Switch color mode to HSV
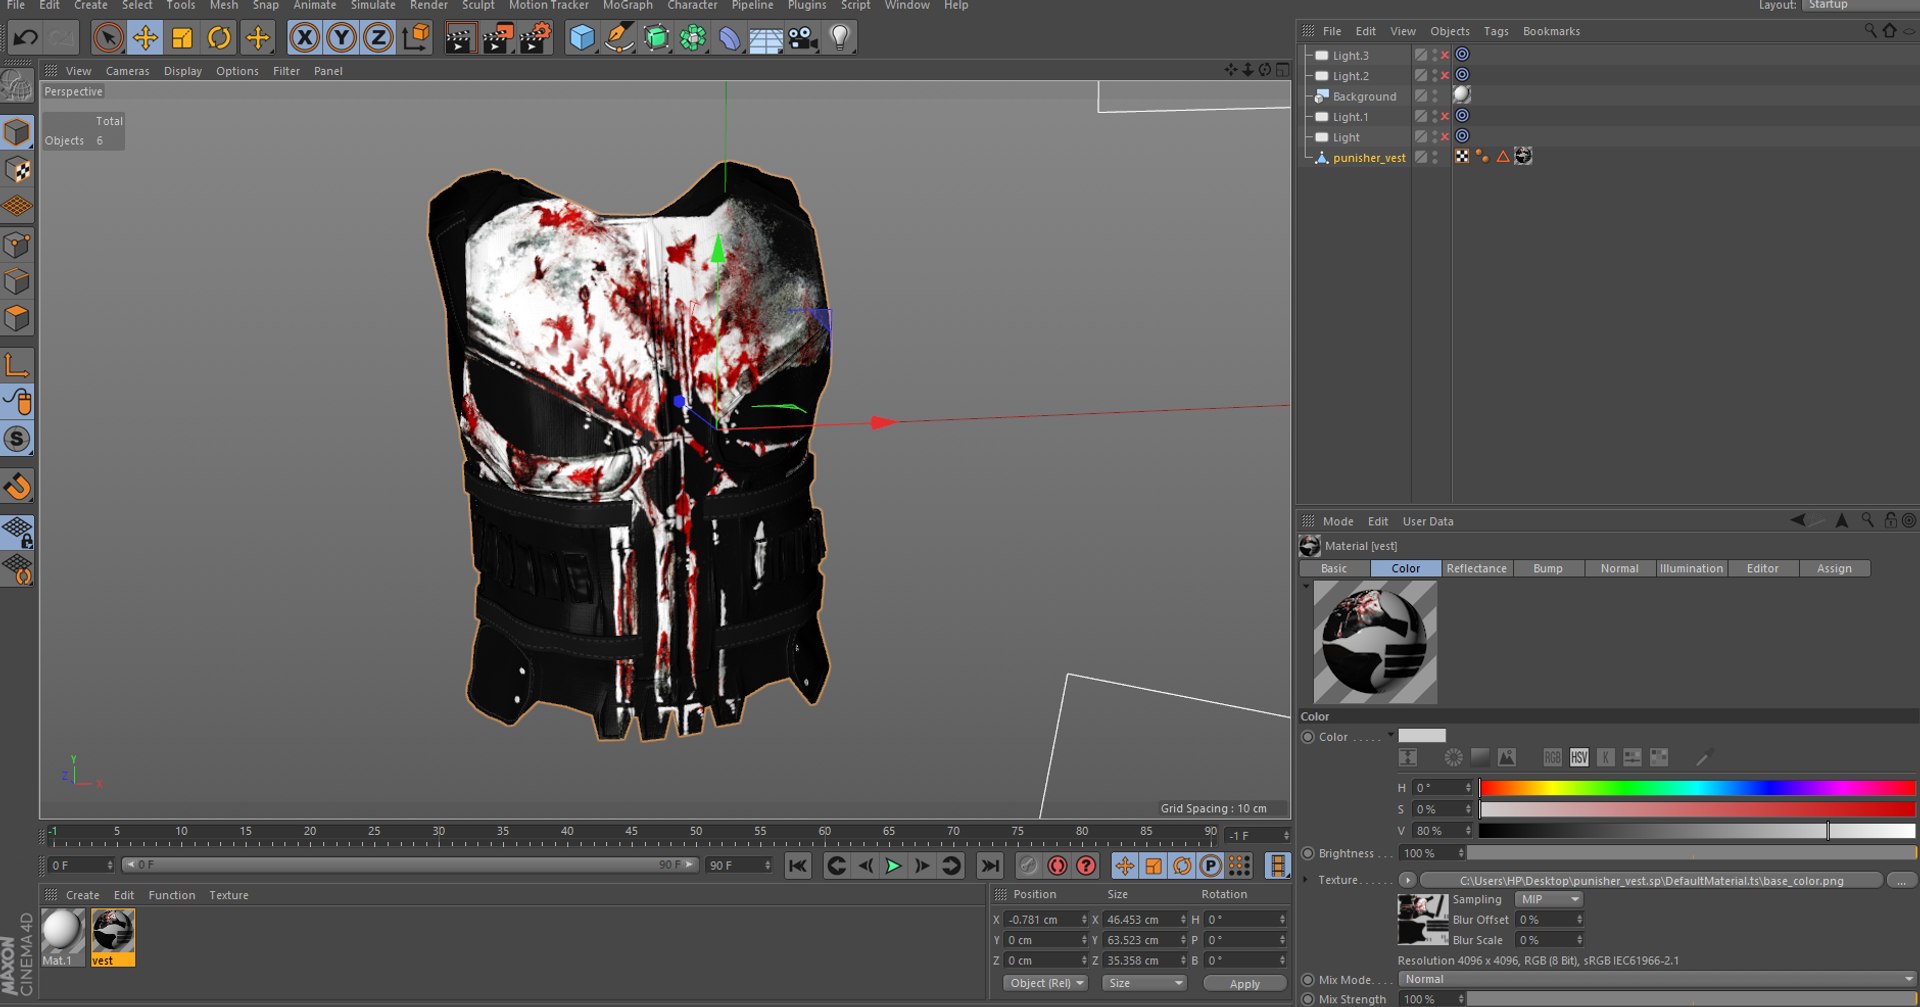The width and height of the screenshot is (1920, 1007). [x=1579, y=758]
